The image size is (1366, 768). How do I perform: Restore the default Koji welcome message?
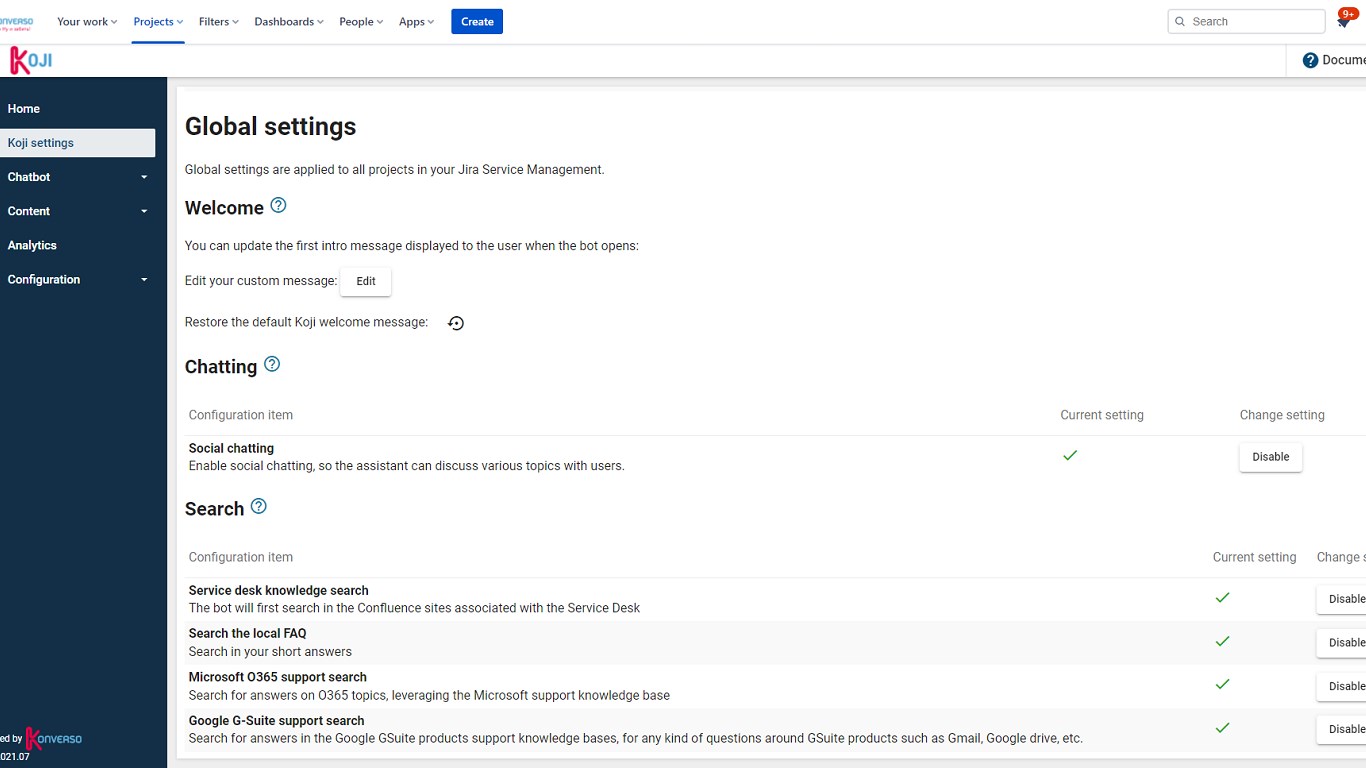coord(456,323)
